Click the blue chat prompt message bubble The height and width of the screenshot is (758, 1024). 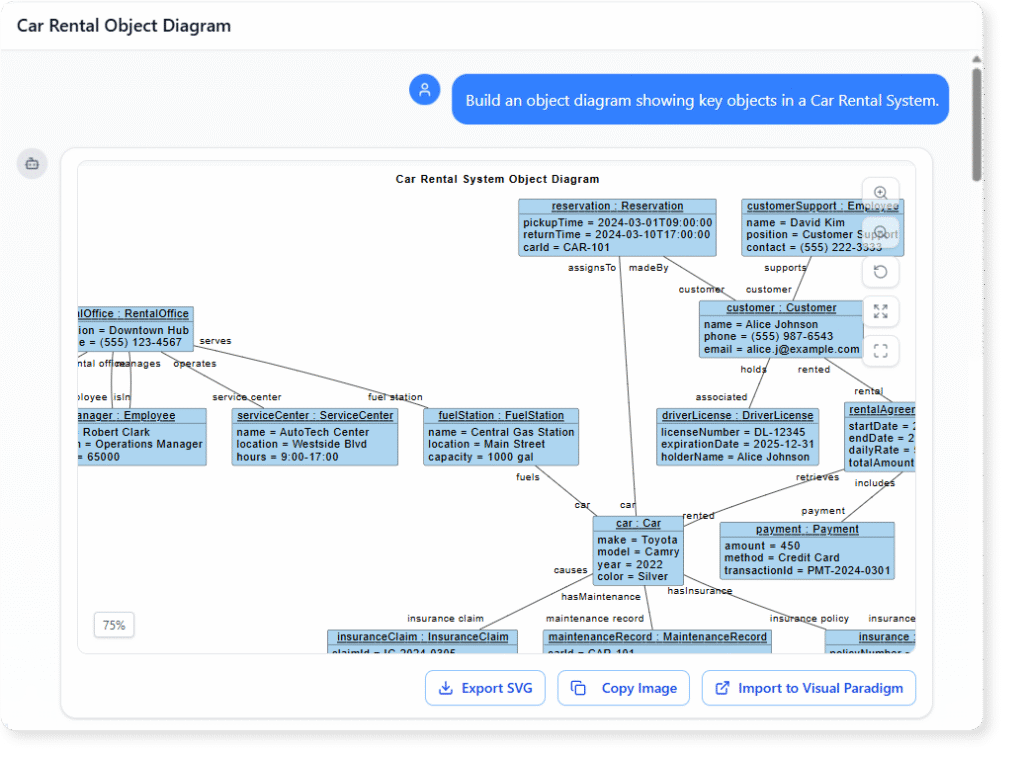[x=699, y=99]
